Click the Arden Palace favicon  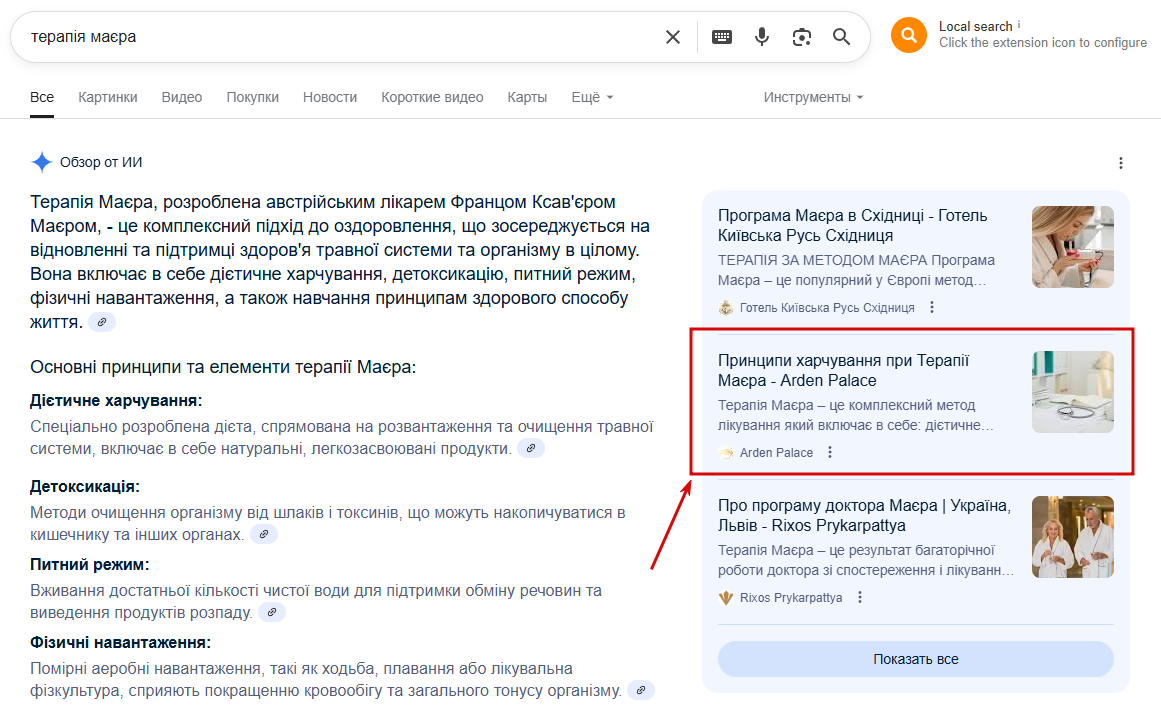(726, 453)
